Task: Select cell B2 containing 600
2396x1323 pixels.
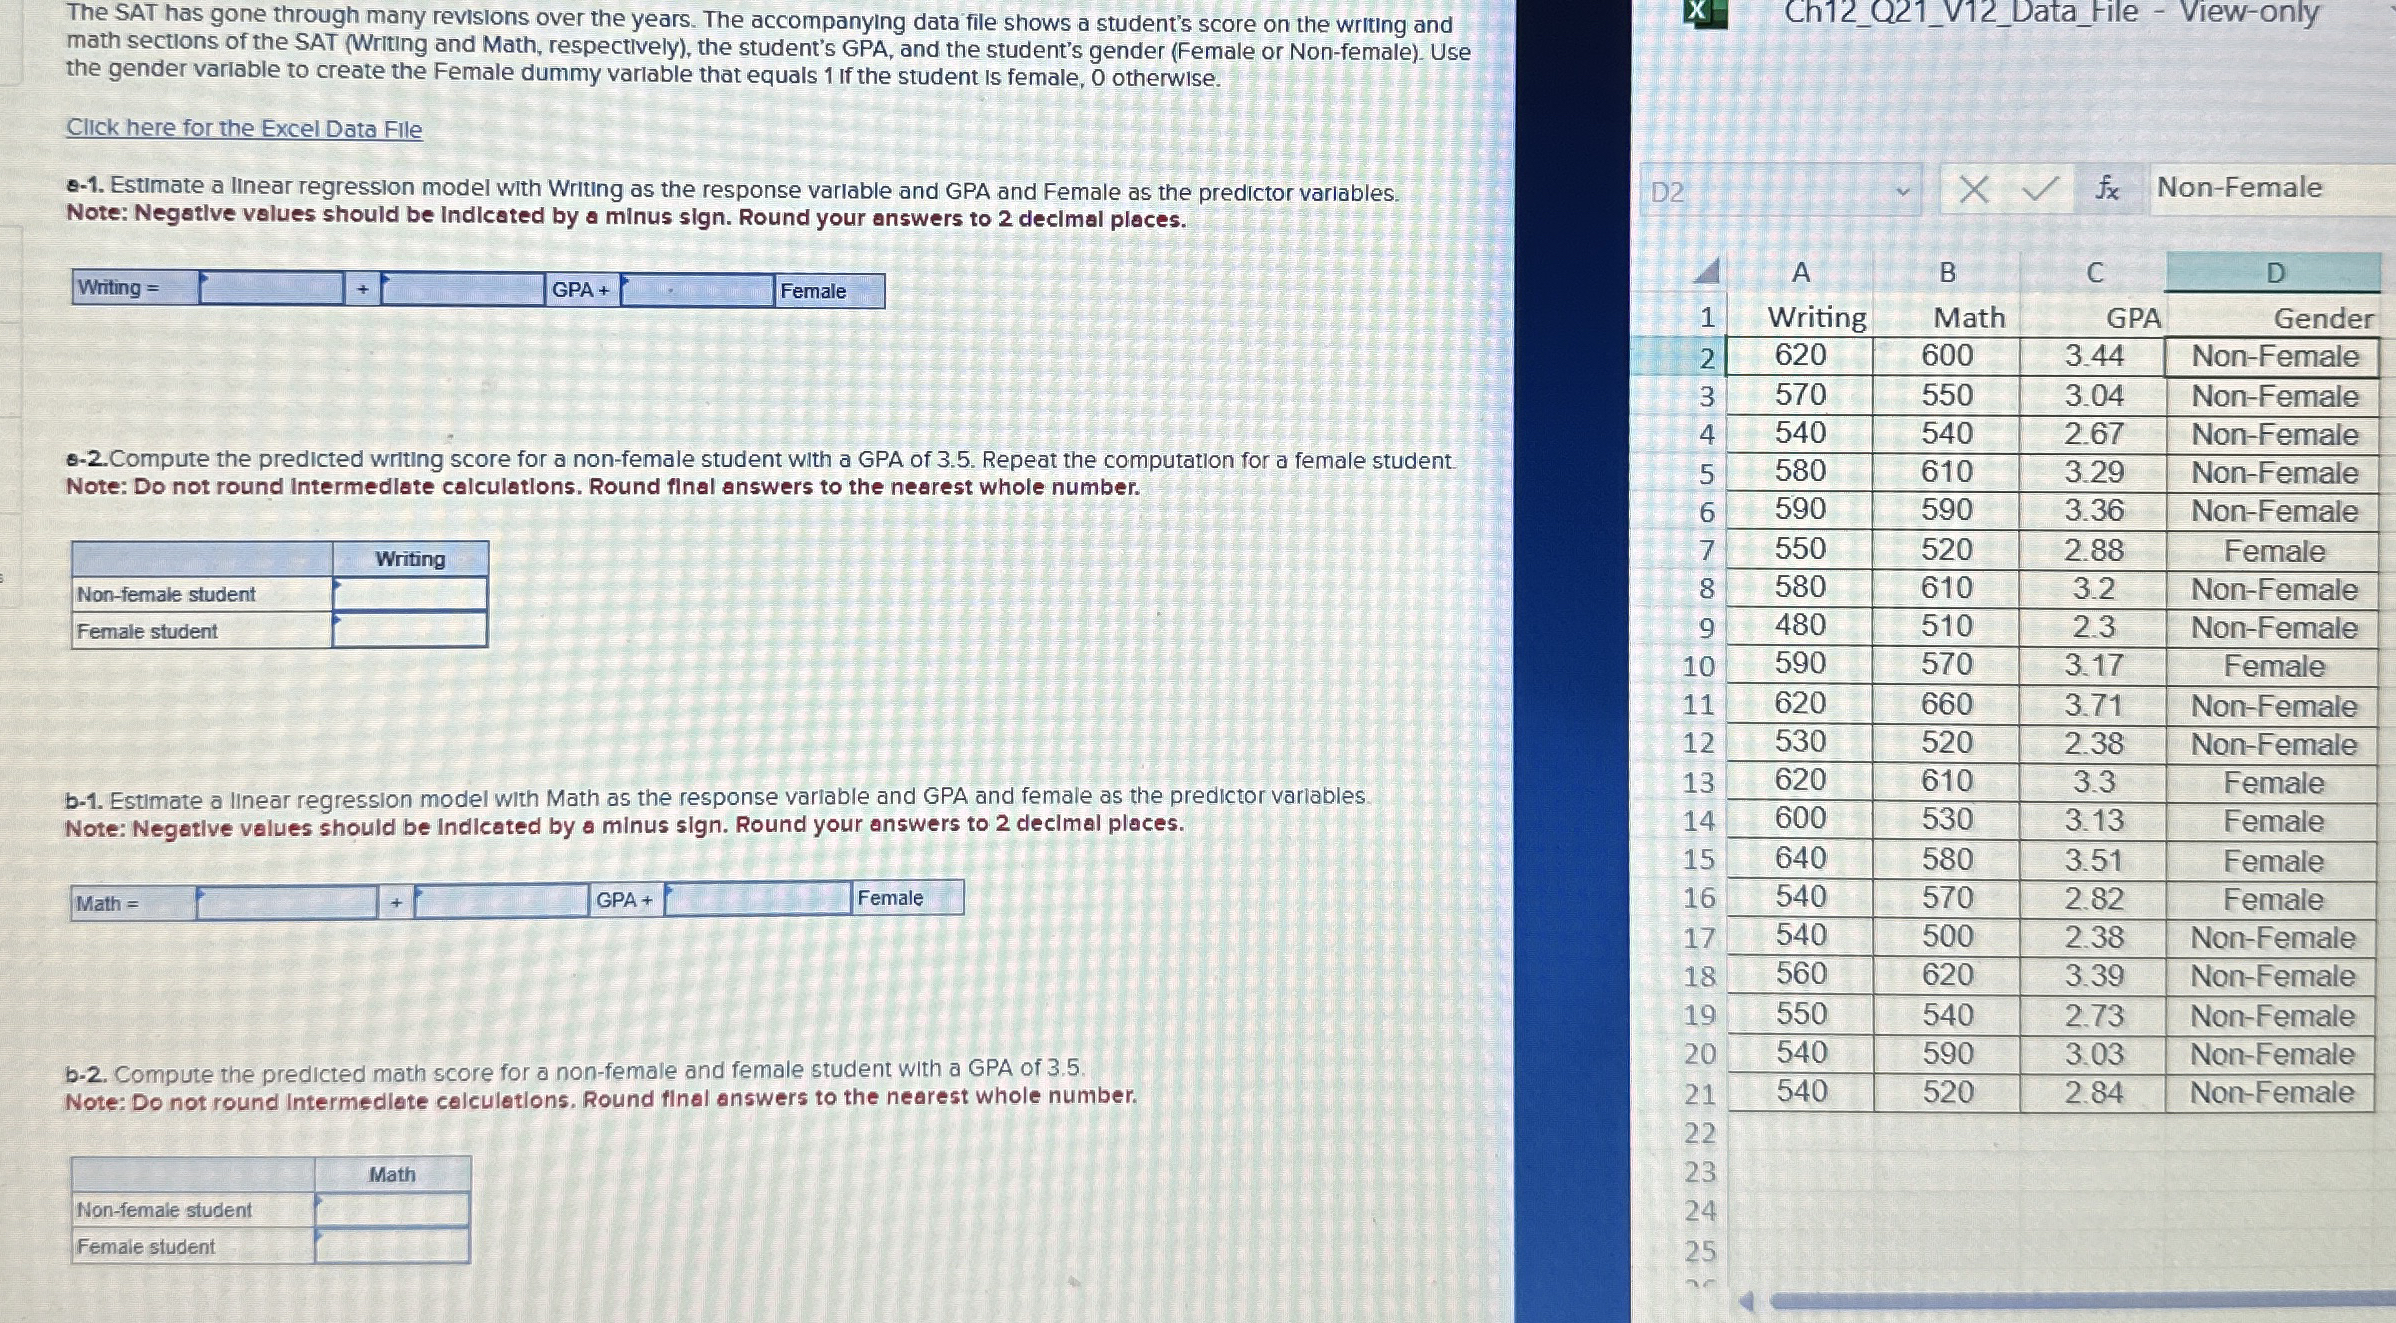Action: (x=1946, y=356)
